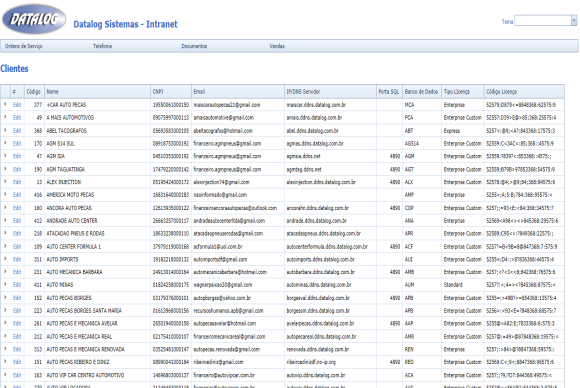The width and height of the screenshot is (580, 388).
Task: Edit the AUTO MECANICA BARBARA client
Action: click(17, 272)
